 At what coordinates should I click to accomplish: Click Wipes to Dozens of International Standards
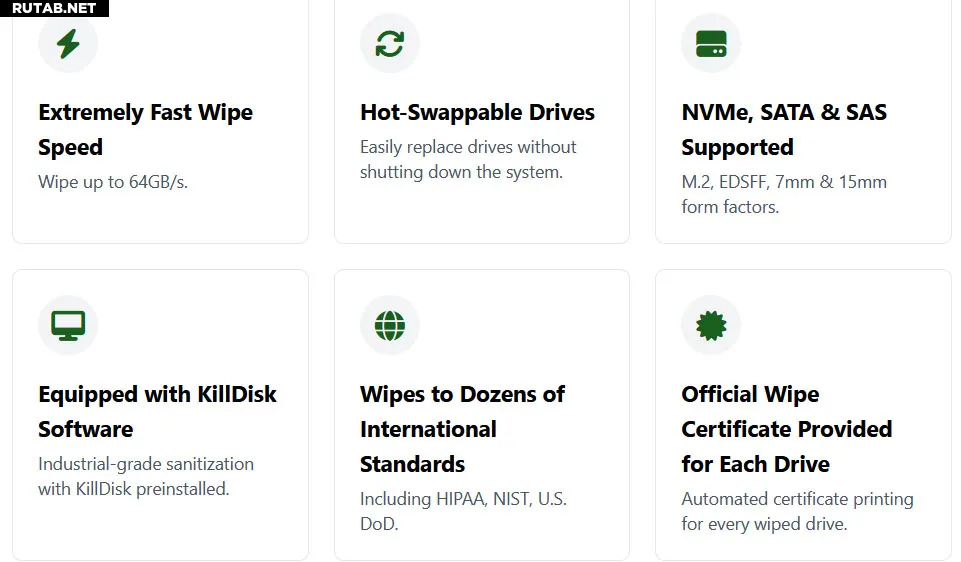tap(462, 429)
